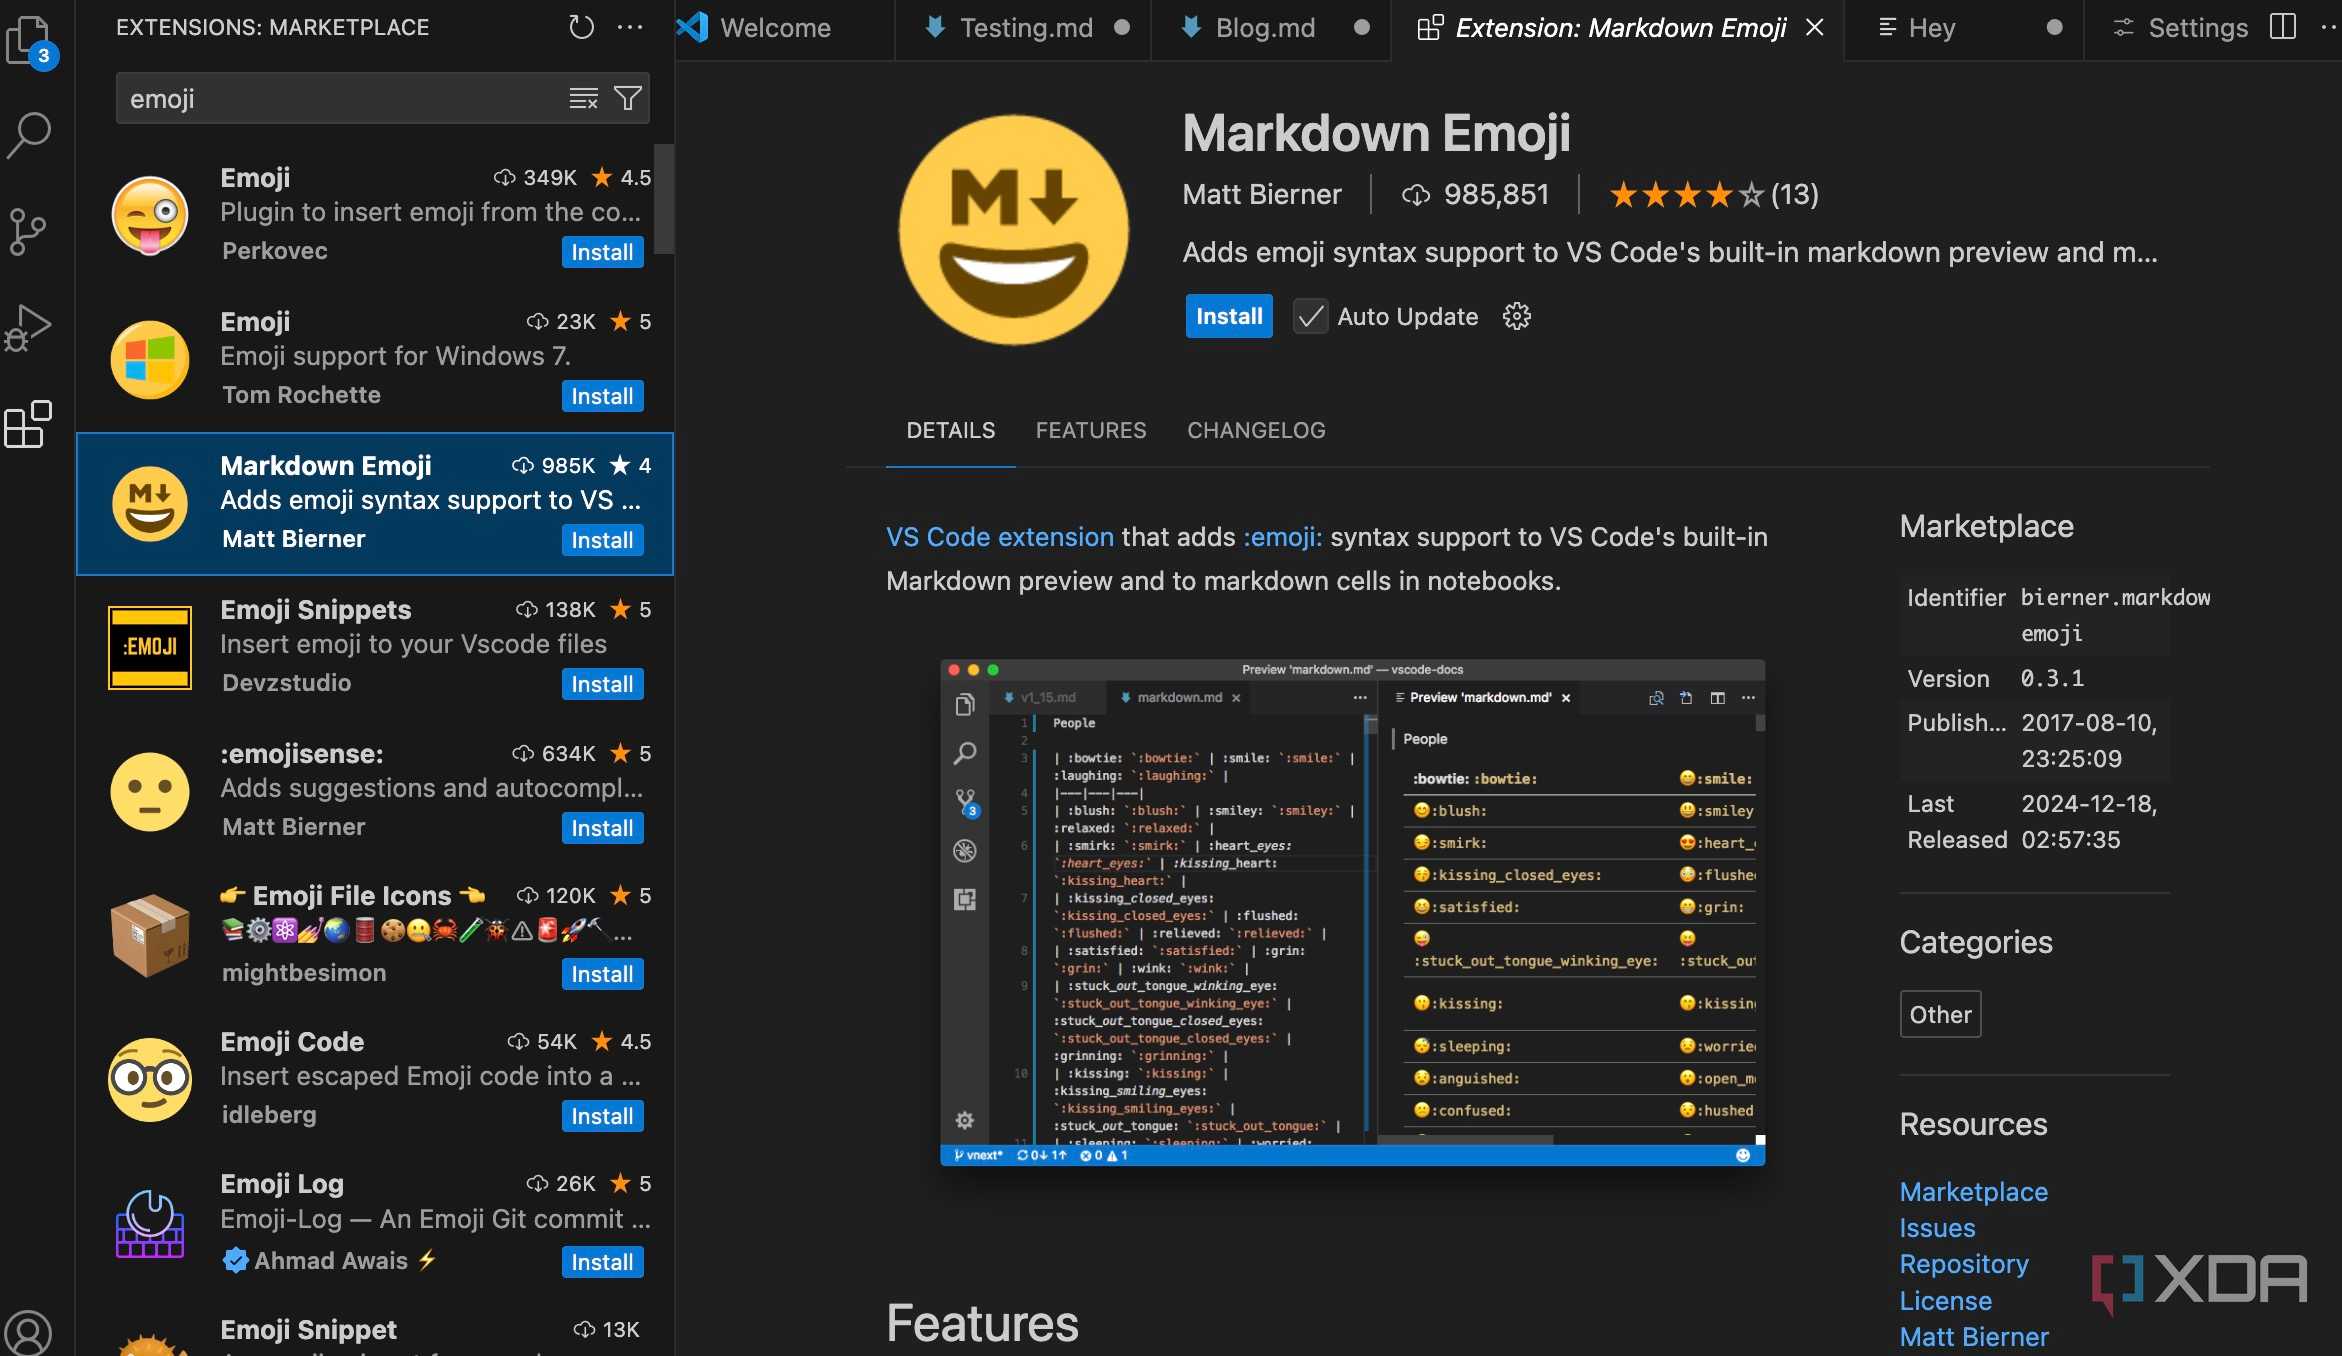2342x1356 pixels.
Task: Install Markdown Emoji from the details page
Action: [x=1229, y=316]
